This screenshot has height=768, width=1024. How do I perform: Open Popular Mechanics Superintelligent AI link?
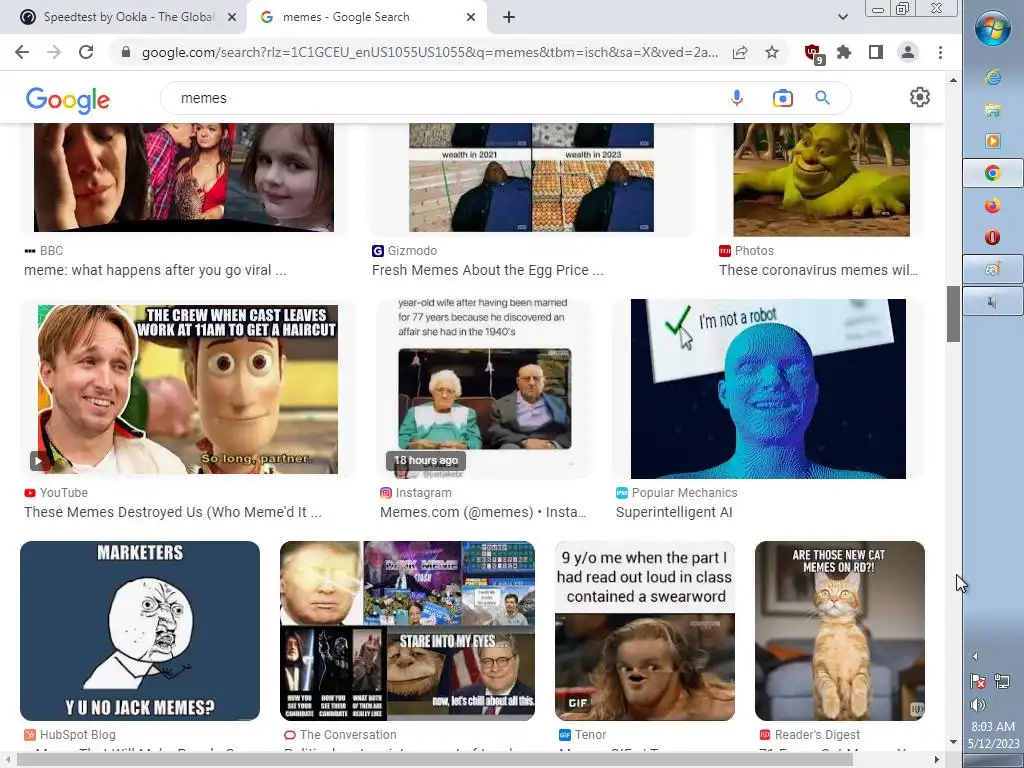pos(674,512)
